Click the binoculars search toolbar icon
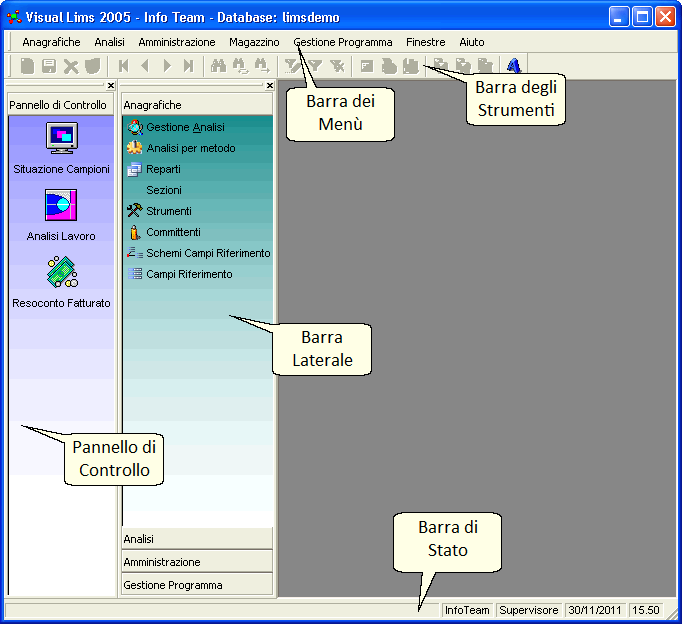 [x=218, y=66]
